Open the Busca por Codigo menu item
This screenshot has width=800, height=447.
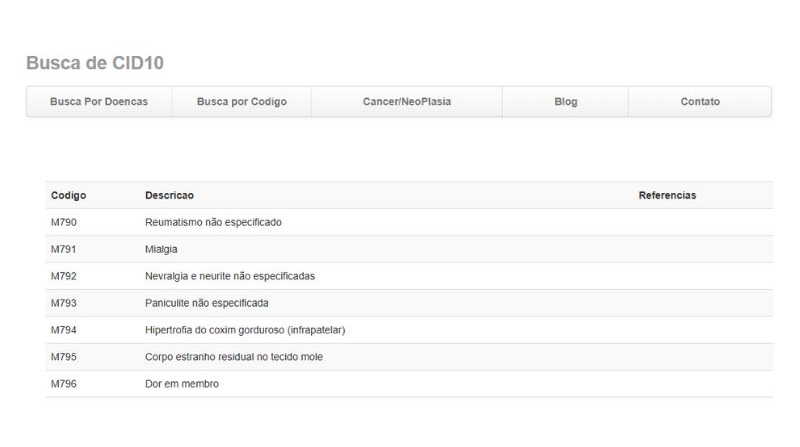(x=242, y=101)
